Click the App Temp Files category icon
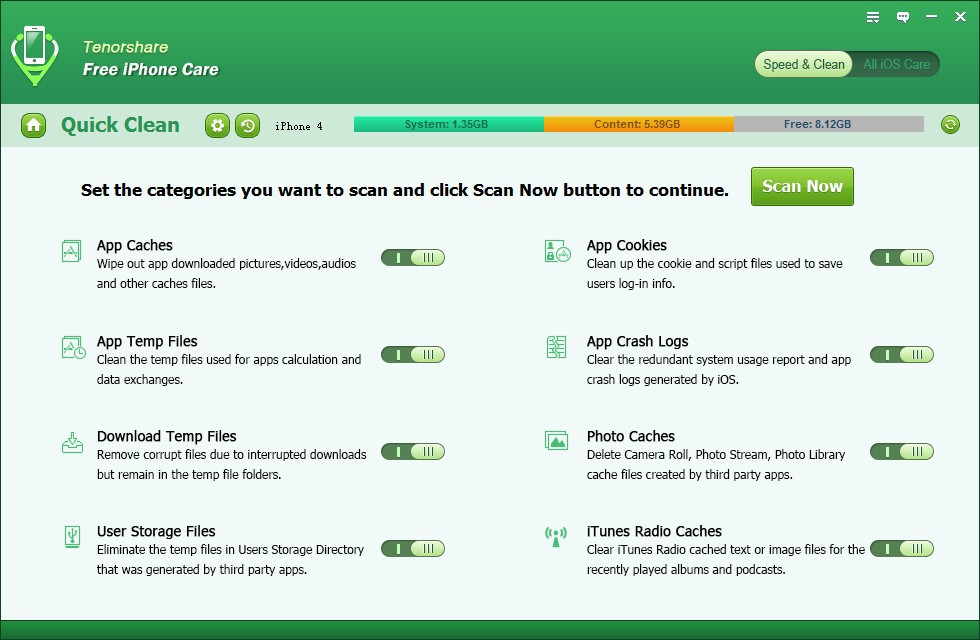 tap(74, 348)
